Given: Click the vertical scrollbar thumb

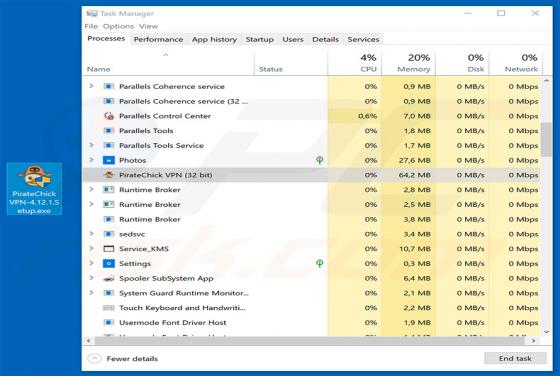Looking at the screenshot, I should [x=546, y=139].
